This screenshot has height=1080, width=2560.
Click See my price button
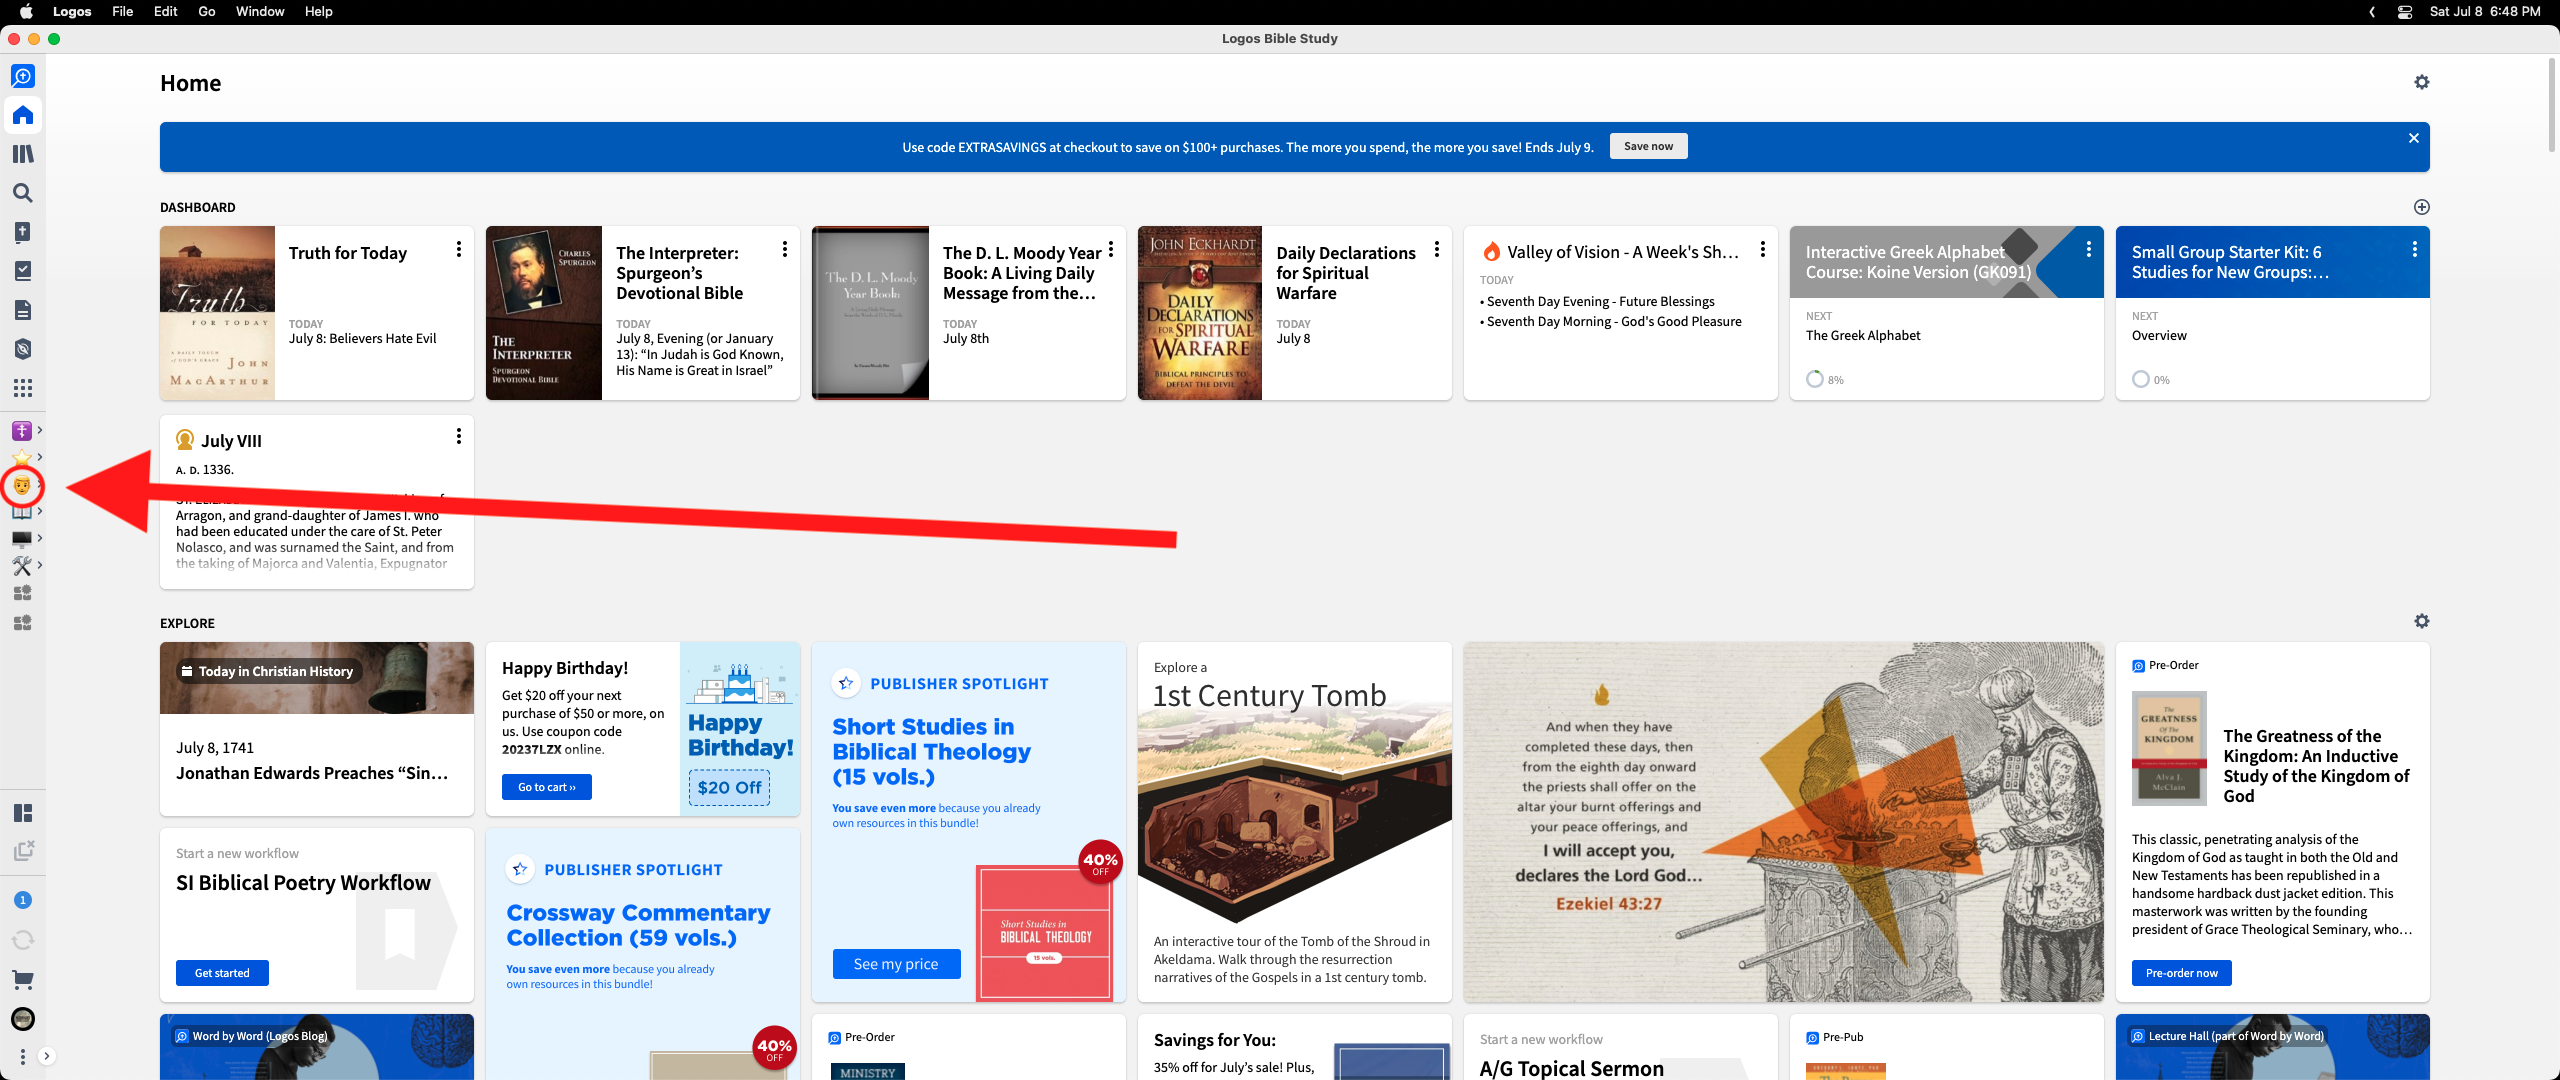tap(896, 964)
